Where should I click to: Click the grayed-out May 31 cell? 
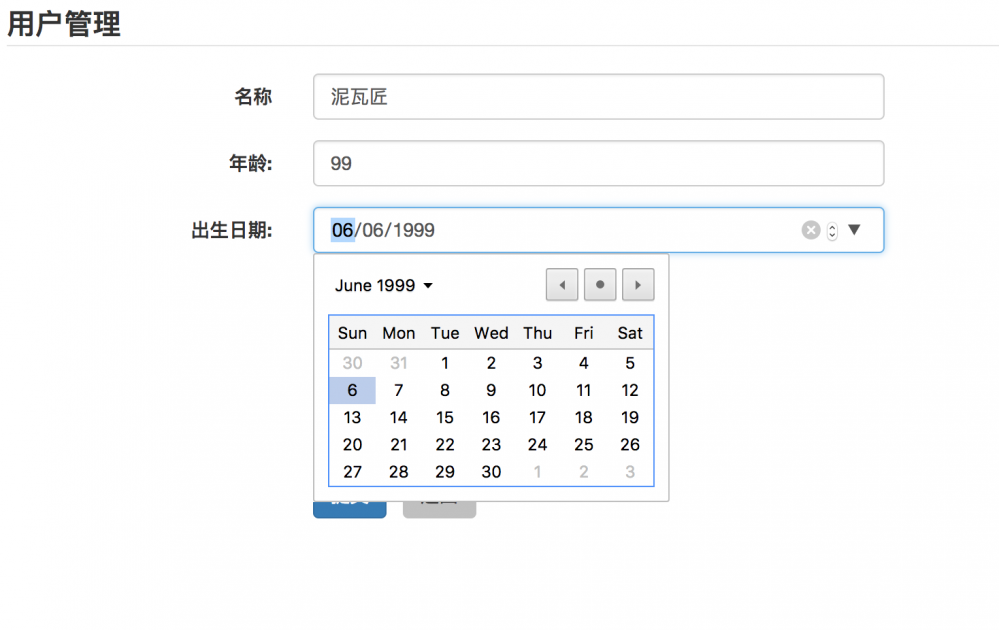pos(398,362)
